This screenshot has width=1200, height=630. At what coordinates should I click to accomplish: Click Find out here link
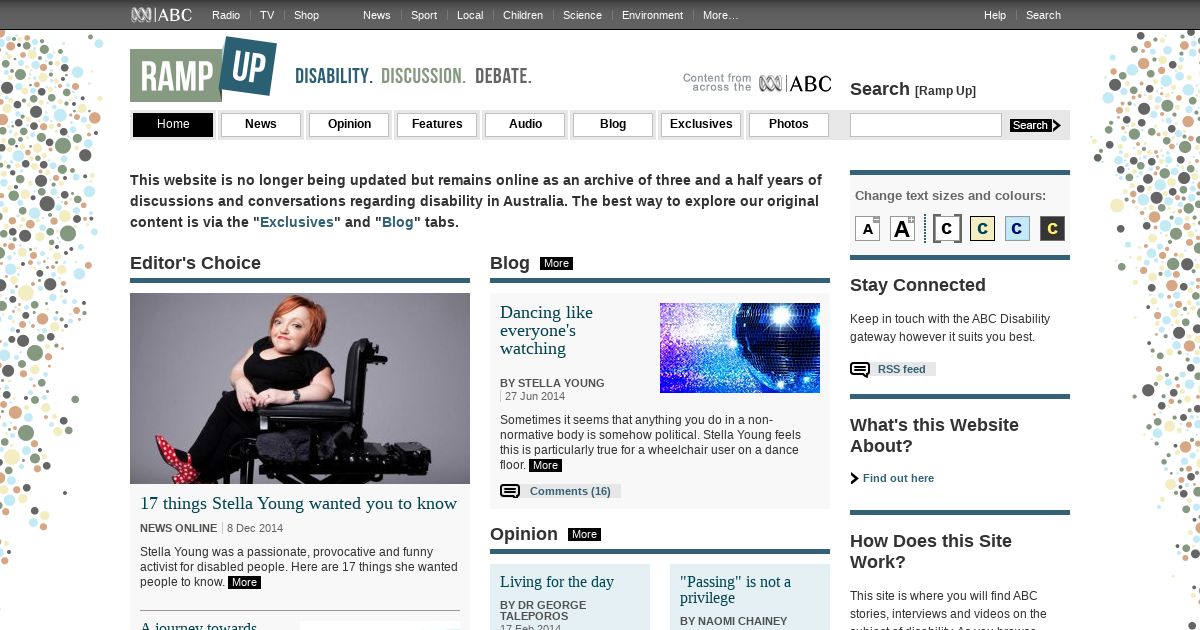coord(898,478)
